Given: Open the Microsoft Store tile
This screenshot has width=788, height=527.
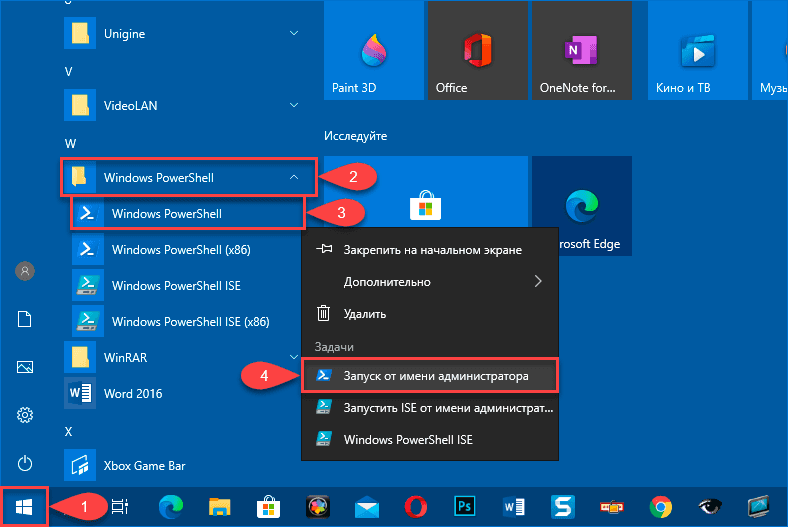Looking at the screenshot, I should click(426, 192).
